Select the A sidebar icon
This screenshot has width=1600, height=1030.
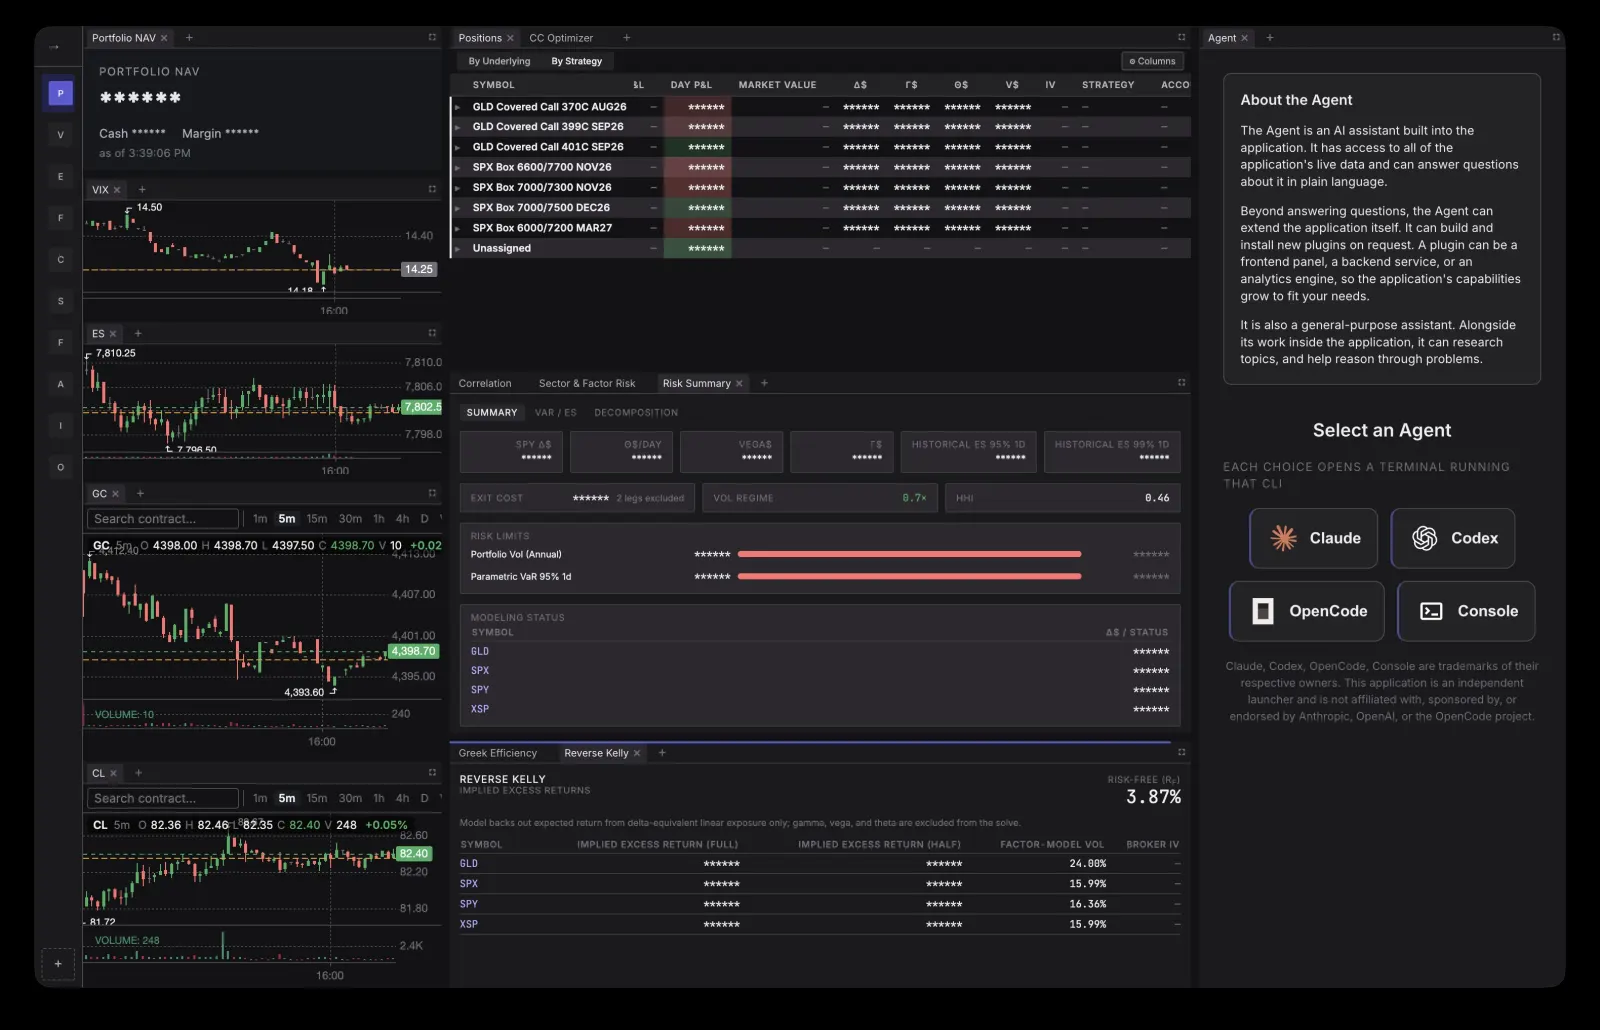pyautogui.click(x=60, y=384)
